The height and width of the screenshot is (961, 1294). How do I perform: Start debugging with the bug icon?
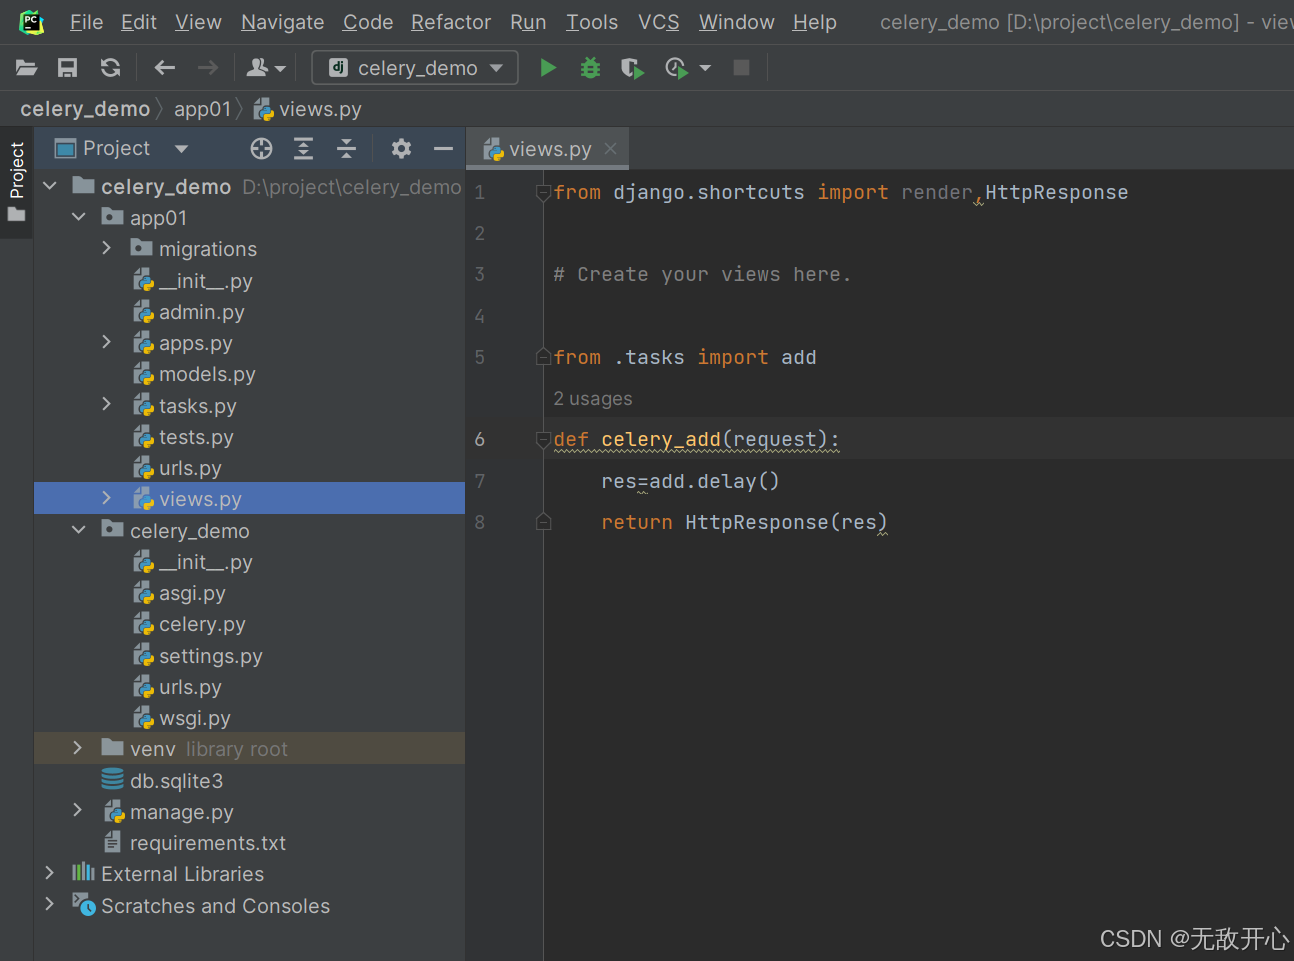[x=590, y=68]
